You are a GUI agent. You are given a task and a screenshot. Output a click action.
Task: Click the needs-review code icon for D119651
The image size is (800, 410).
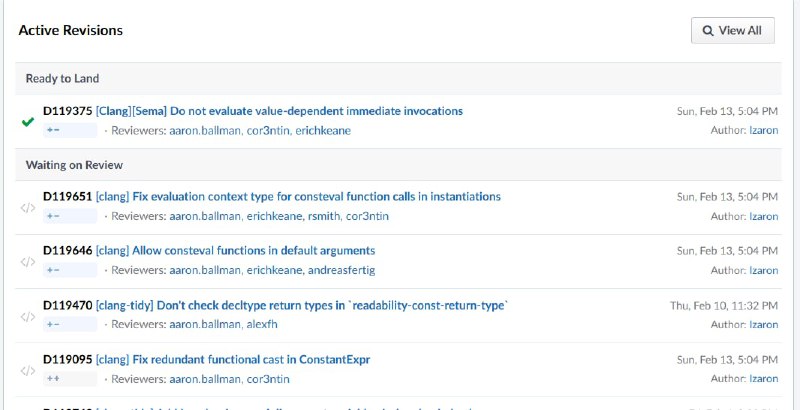click(x=28, y=208)
